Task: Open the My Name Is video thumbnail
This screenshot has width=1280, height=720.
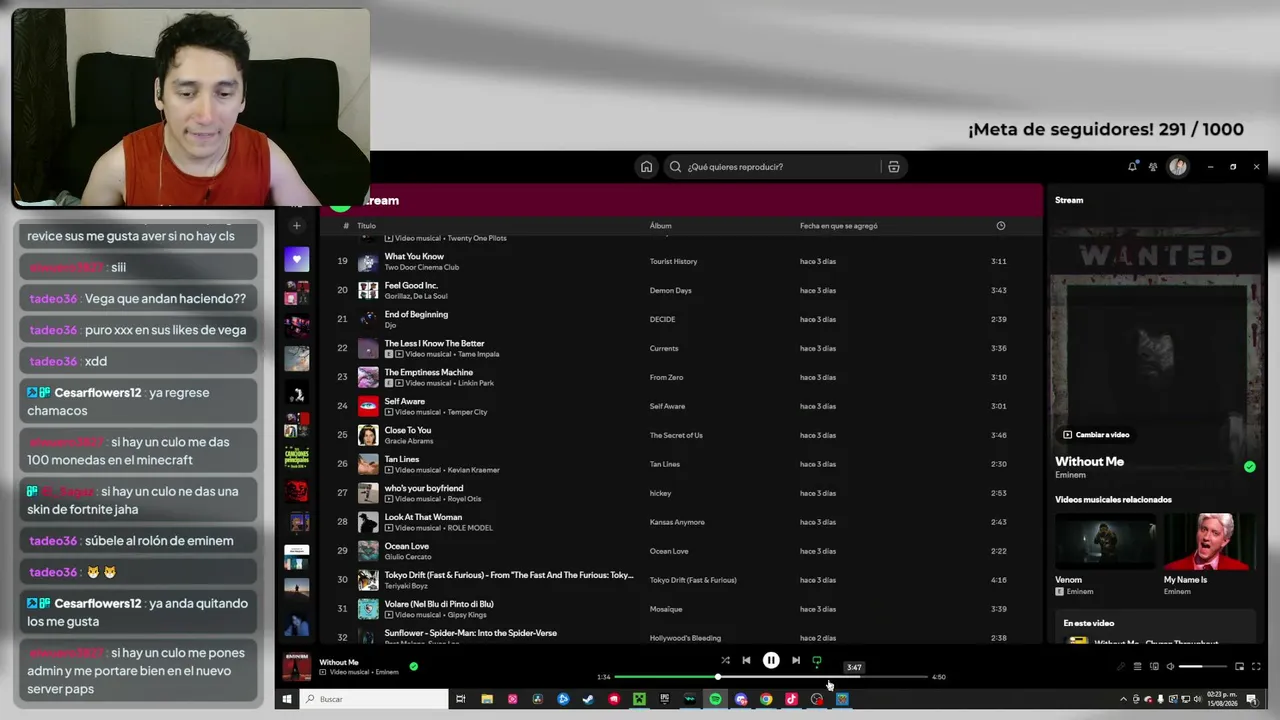Action: (x=1208, y=541)
